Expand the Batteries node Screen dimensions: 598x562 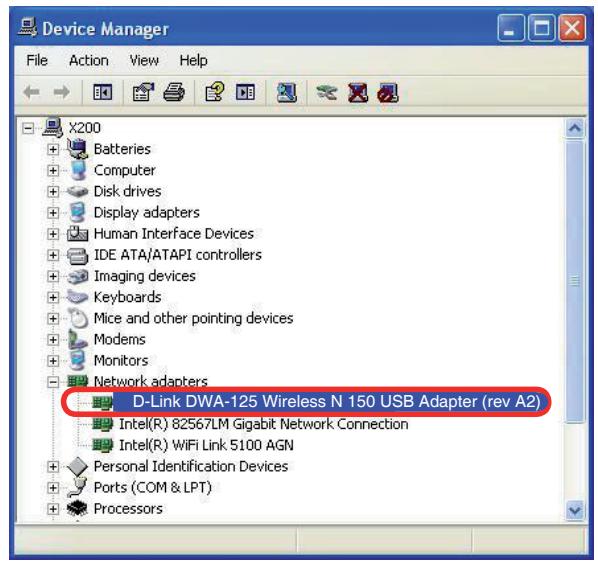53,149
